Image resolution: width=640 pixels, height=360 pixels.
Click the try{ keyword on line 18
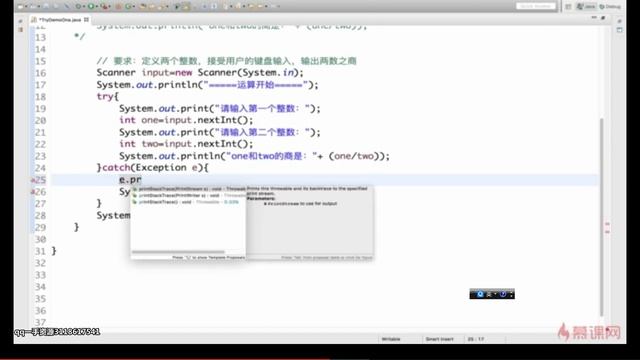pos(107,97)
